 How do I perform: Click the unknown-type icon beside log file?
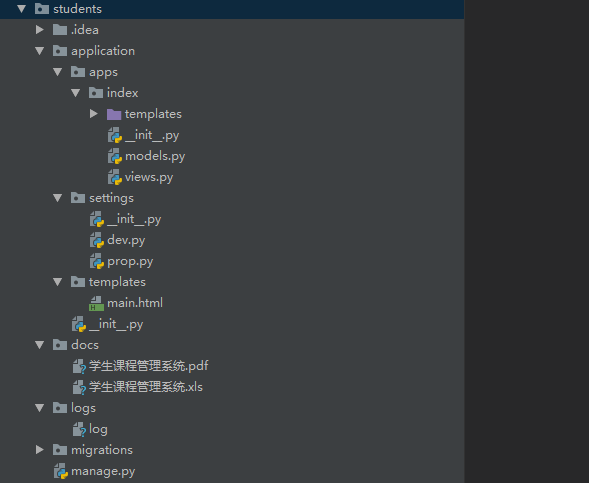pos(79,430)
